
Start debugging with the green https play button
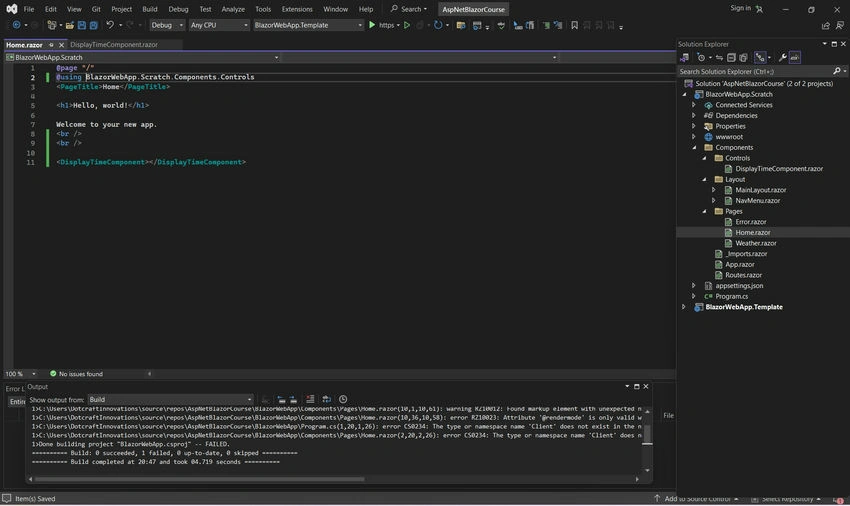coord(371,25)
